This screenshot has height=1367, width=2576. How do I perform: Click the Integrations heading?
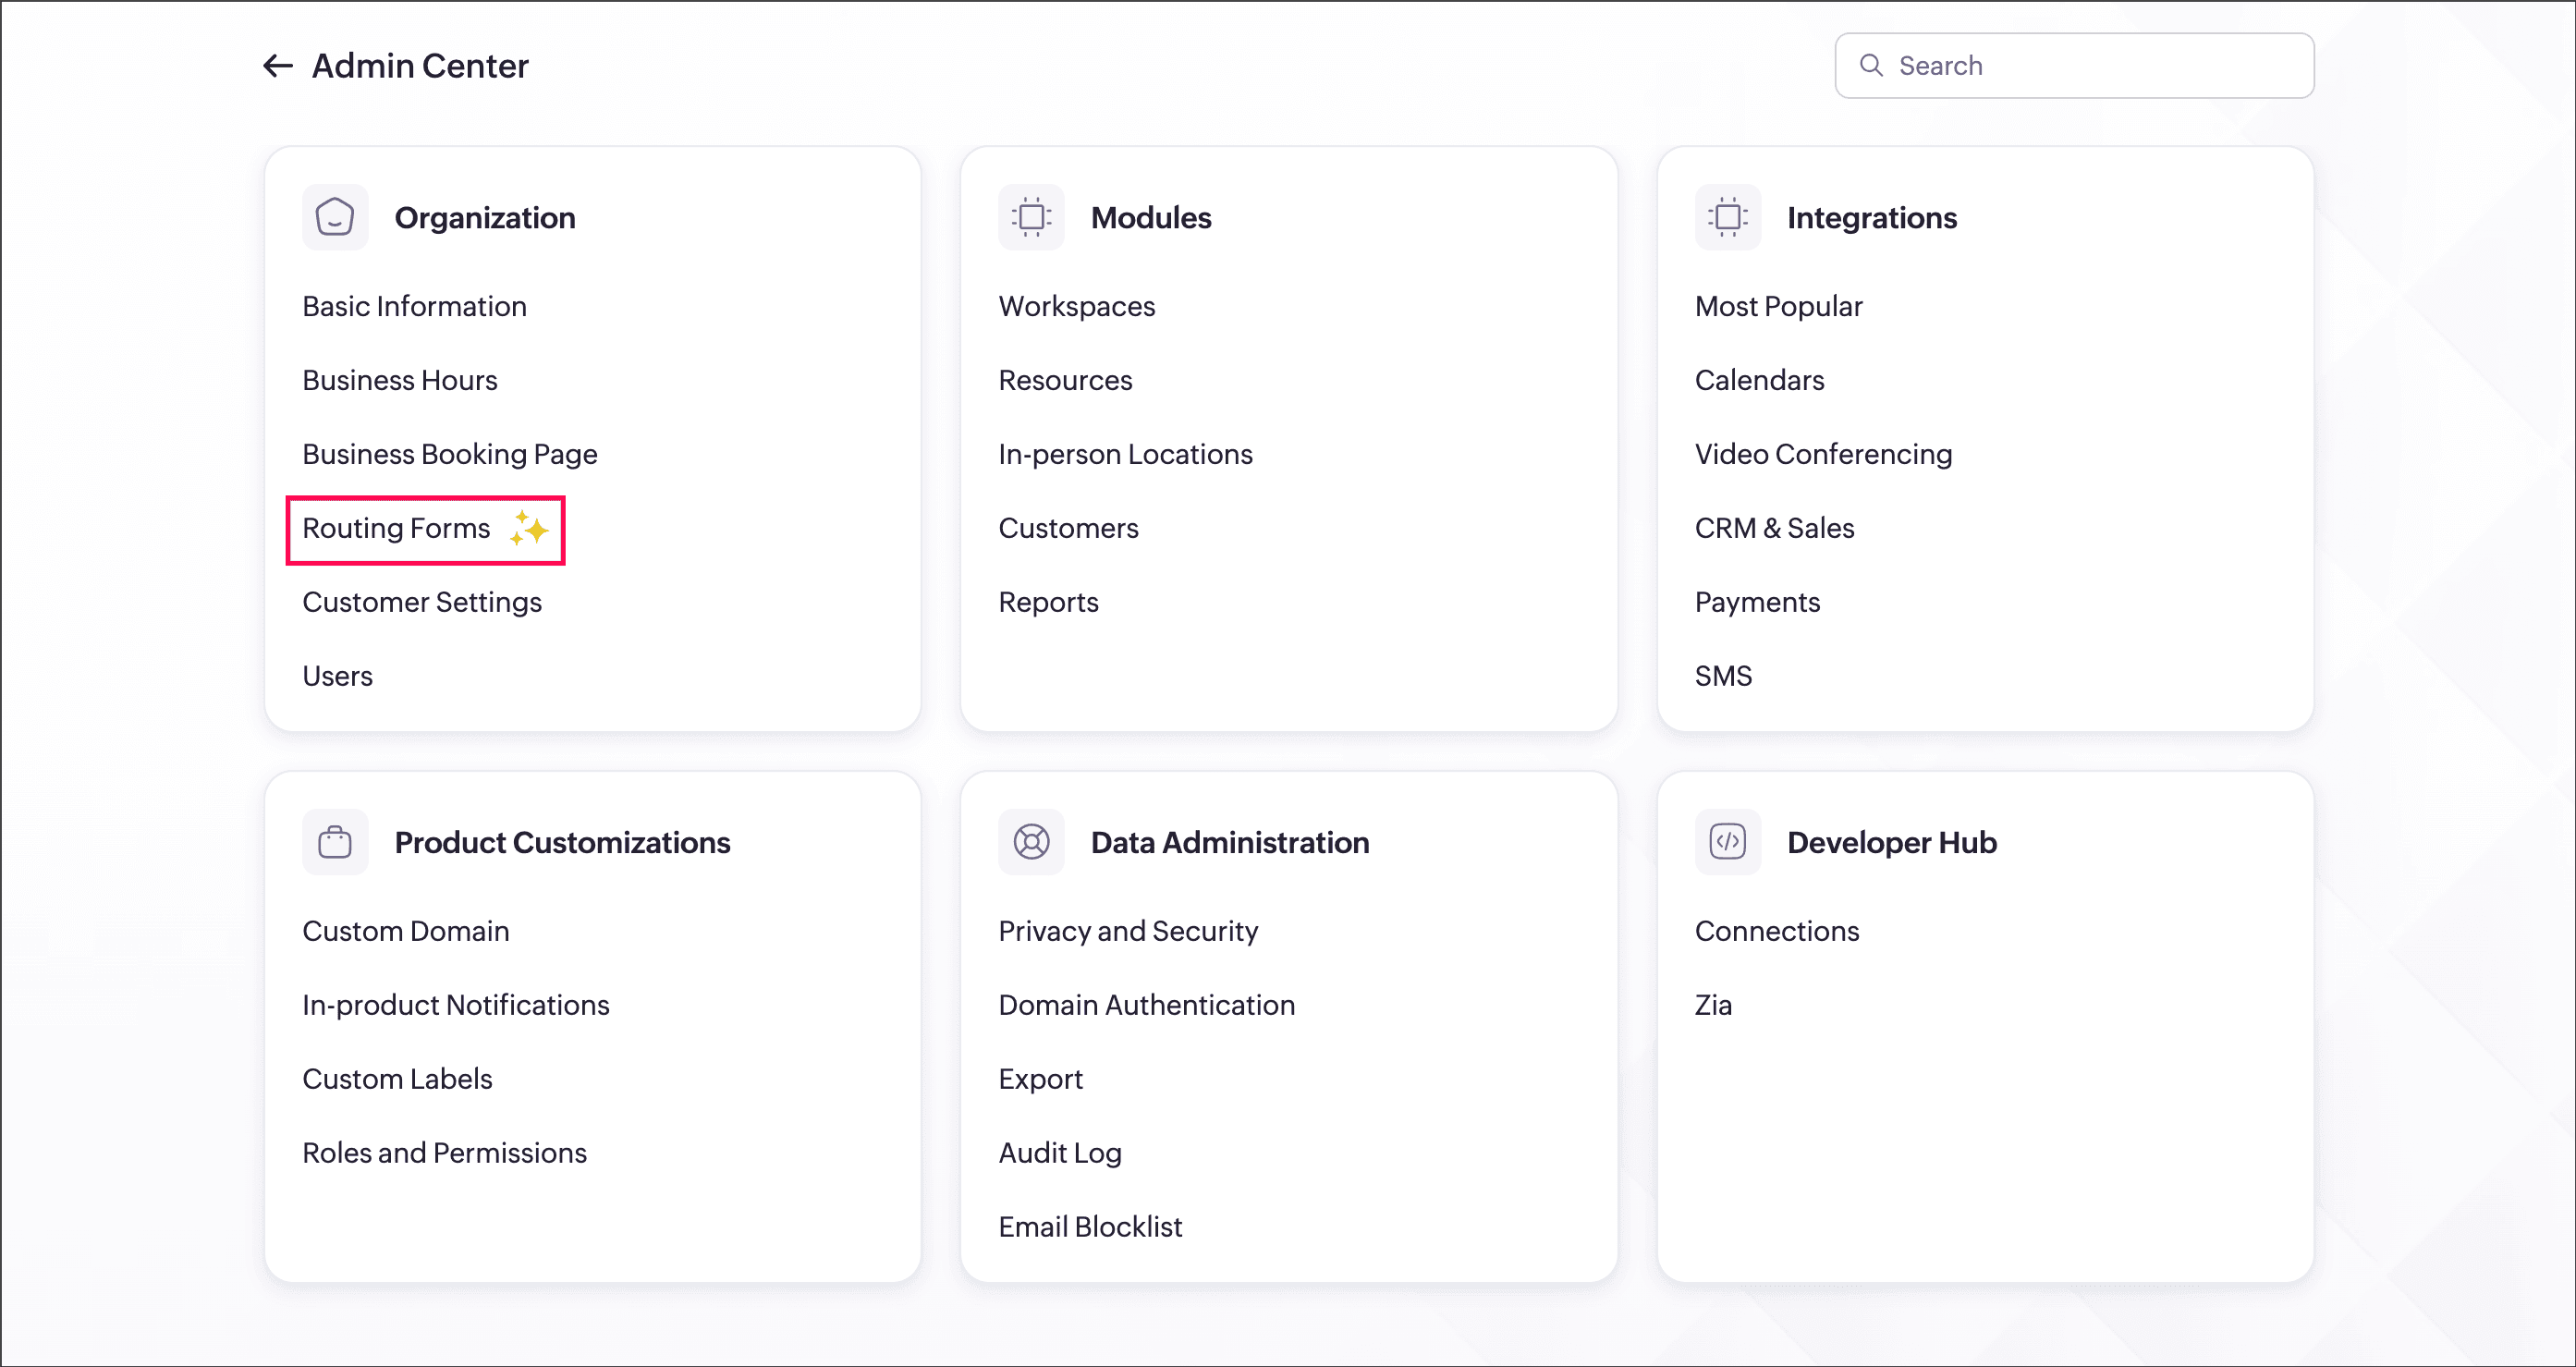click(x=1872, y=217)
